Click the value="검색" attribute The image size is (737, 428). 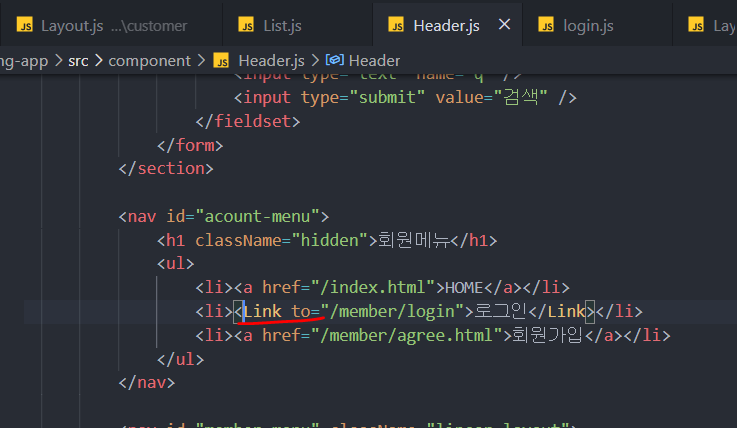pos(491,98)
